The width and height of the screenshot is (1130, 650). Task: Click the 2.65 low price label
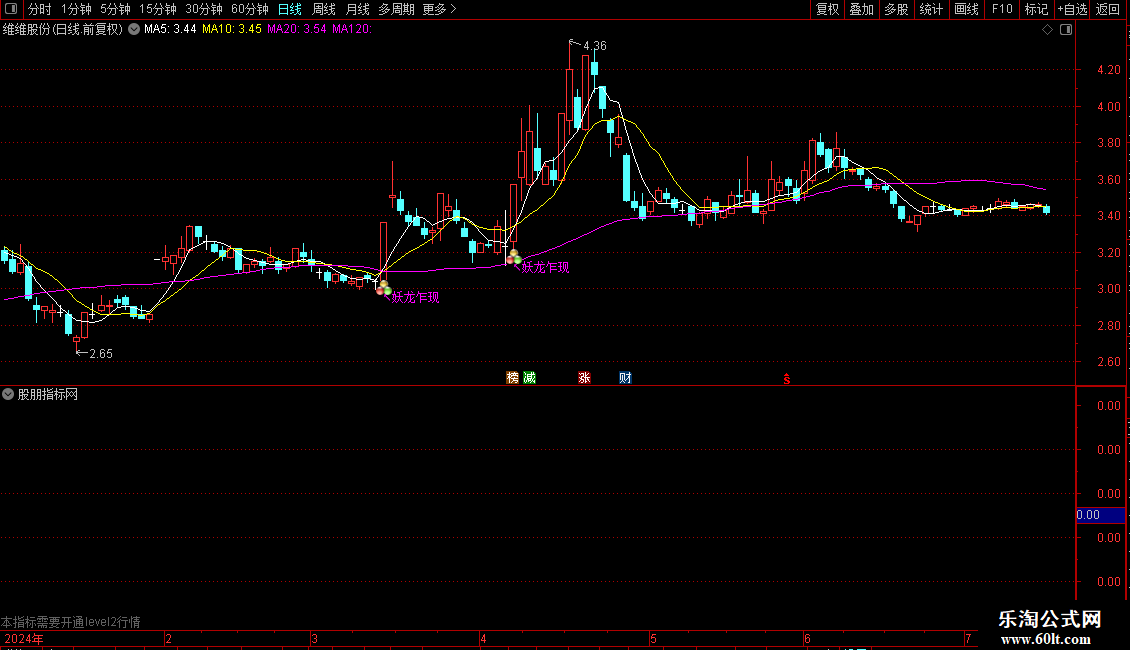click(x=101, y=354)
